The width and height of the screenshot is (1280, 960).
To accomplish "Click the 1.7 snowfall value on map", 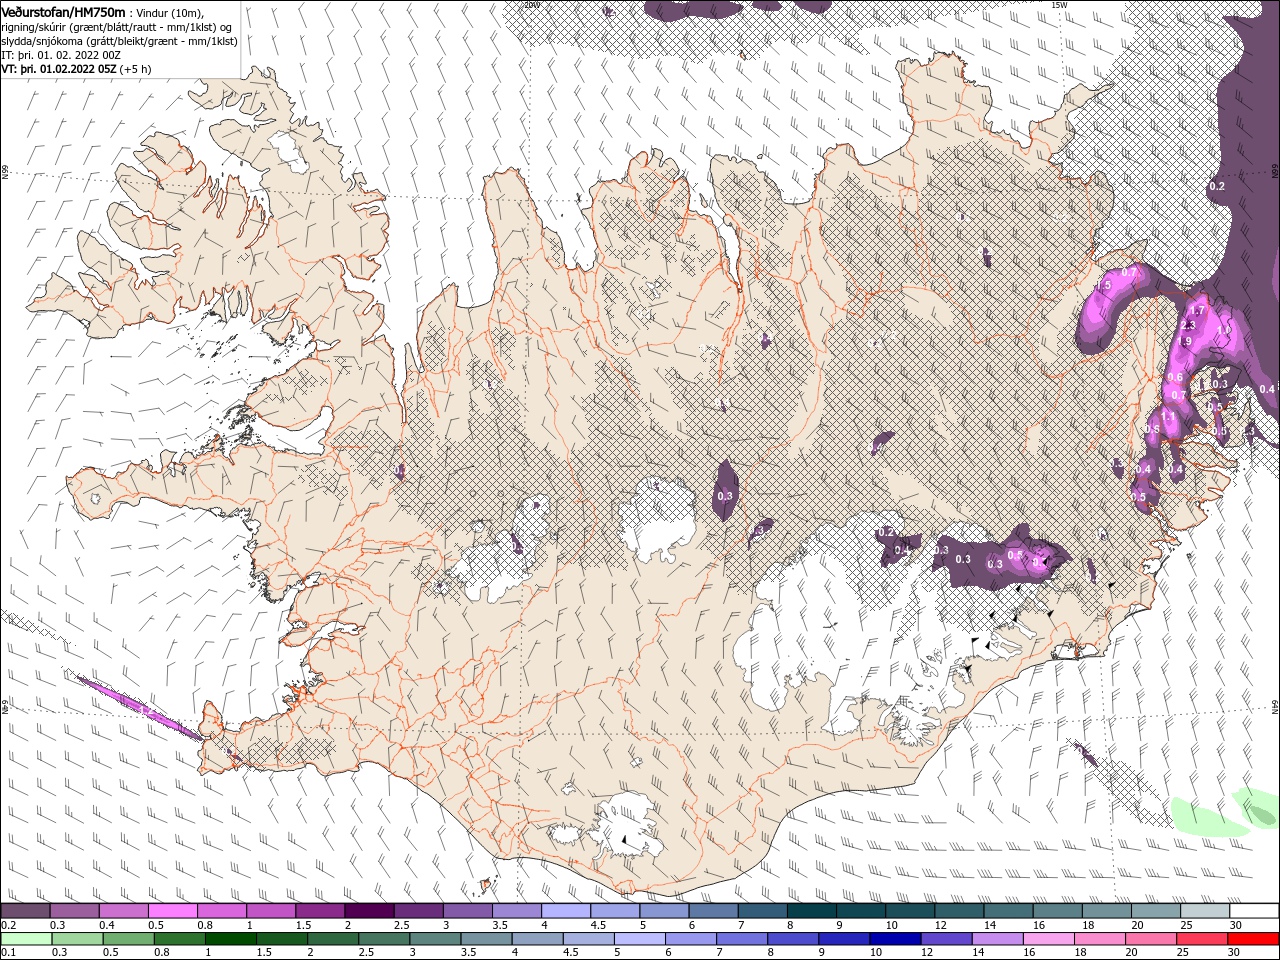I will click(x=1199, y=312).
